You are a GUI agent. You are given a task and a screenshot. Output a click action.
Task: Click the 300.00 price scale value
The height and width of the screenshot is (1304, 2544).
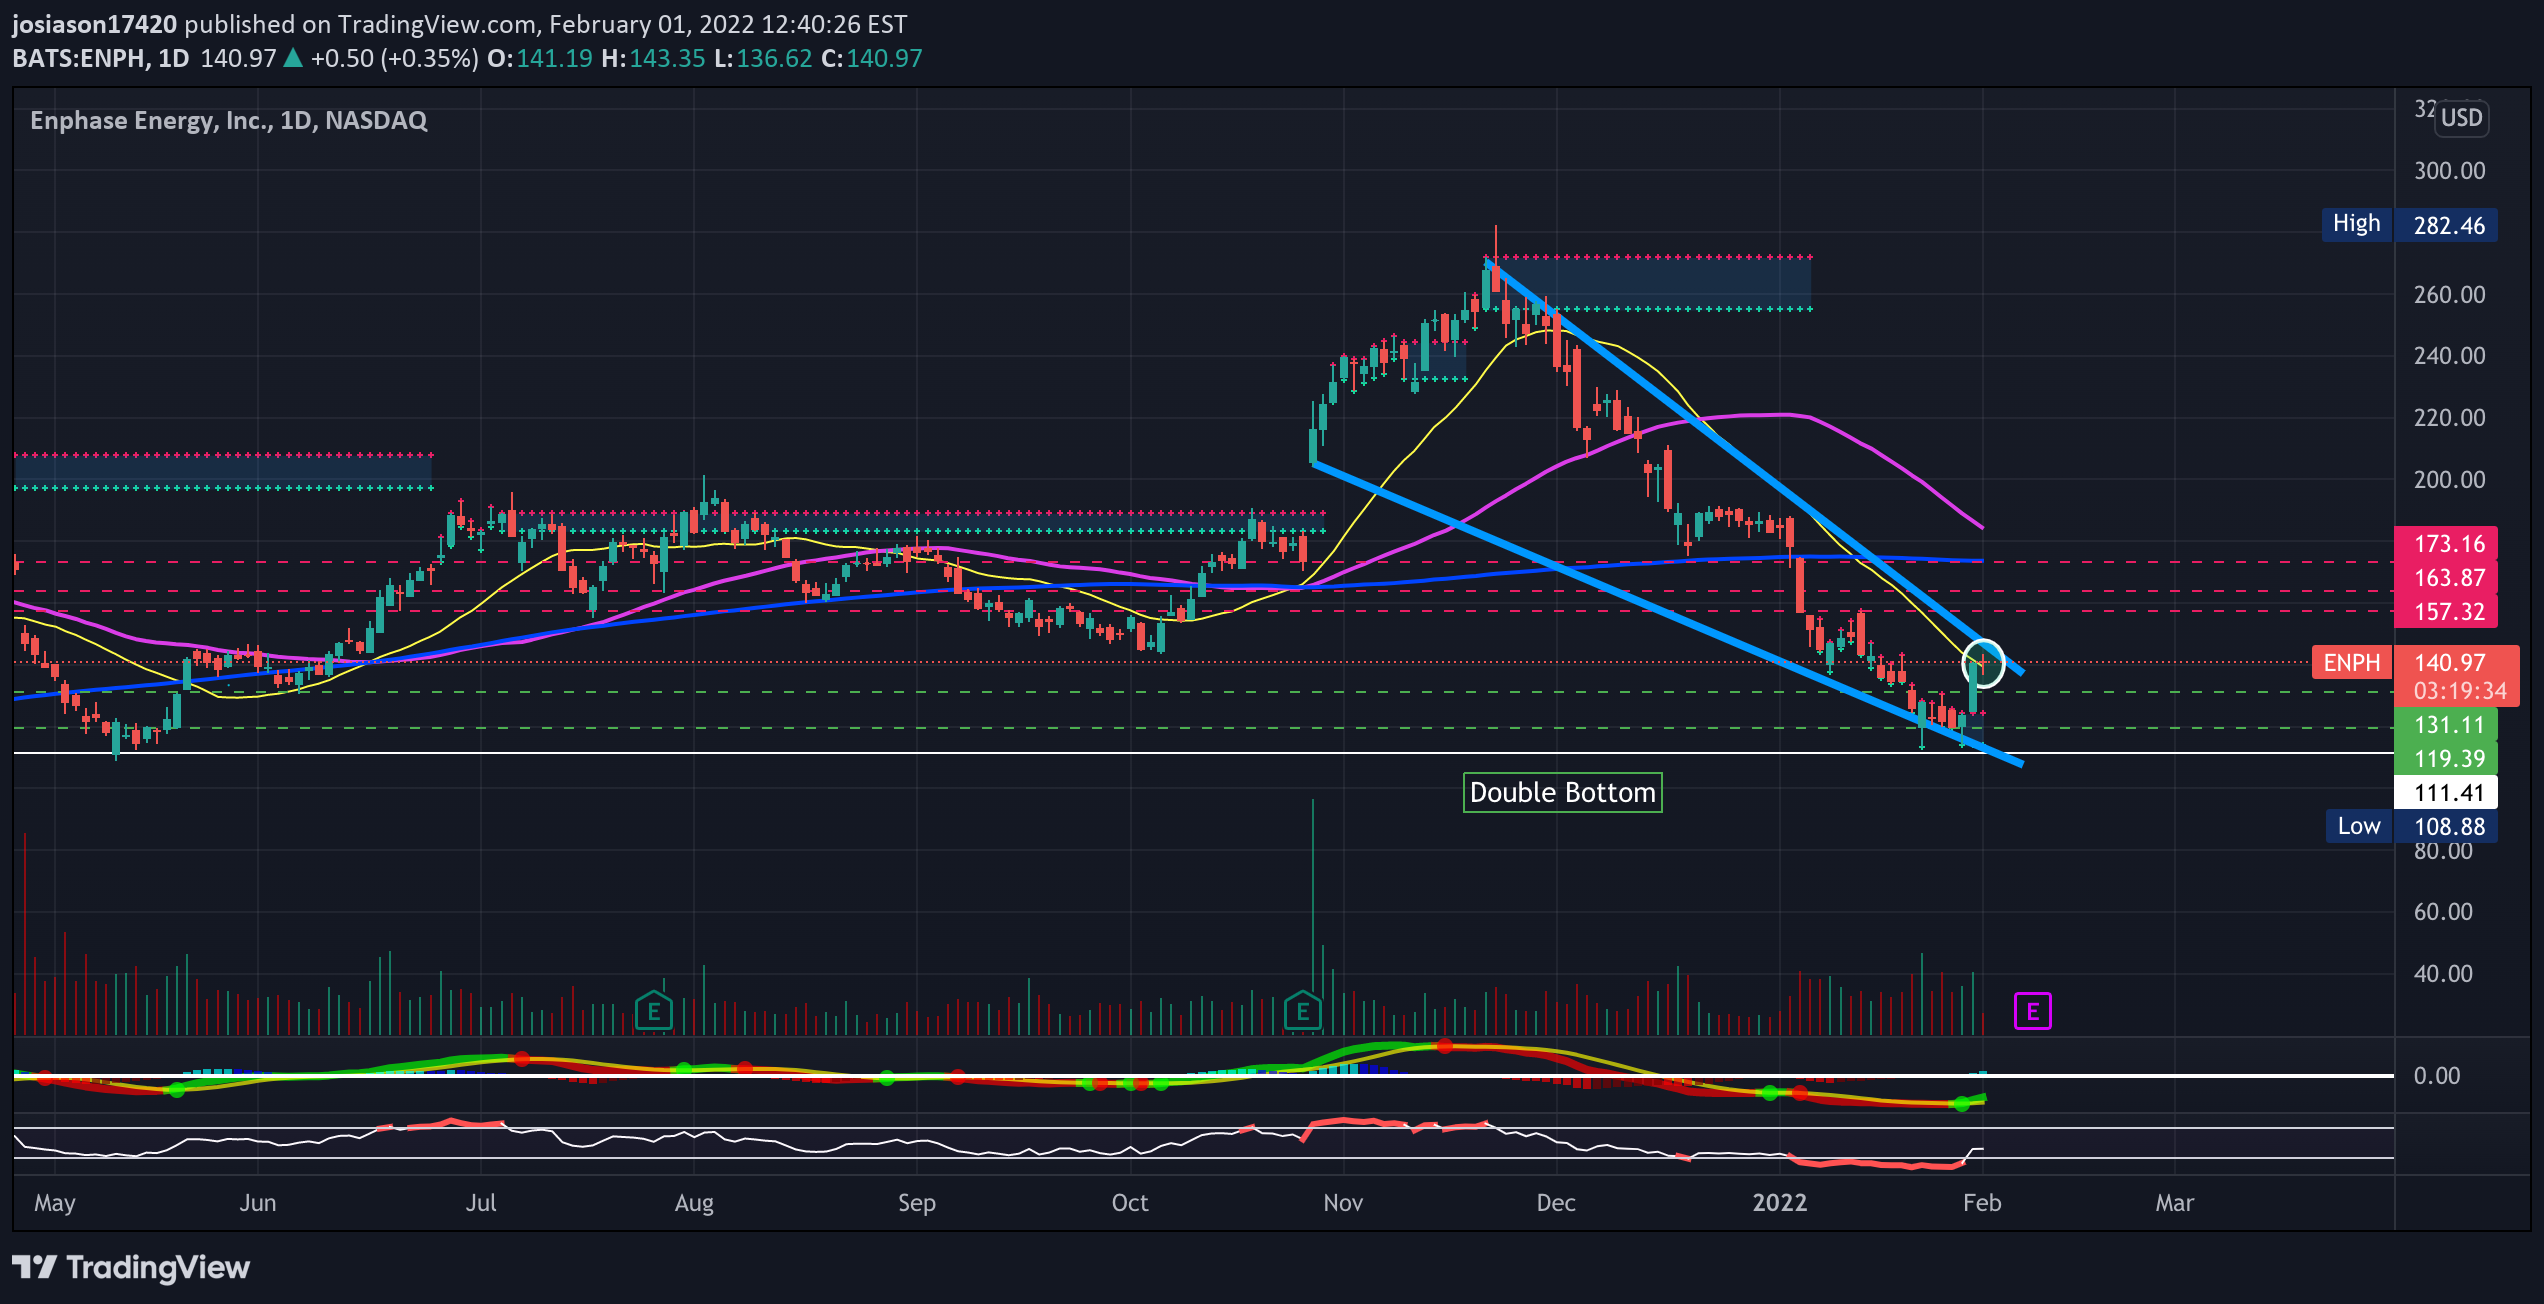tap(2449, 171)
